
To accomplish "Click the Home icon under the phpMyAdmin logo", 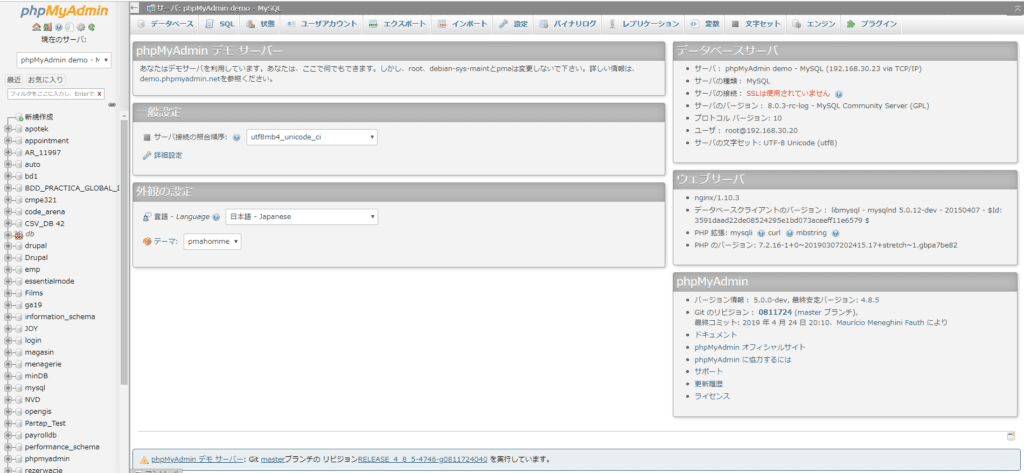I will tap(37, 27).
